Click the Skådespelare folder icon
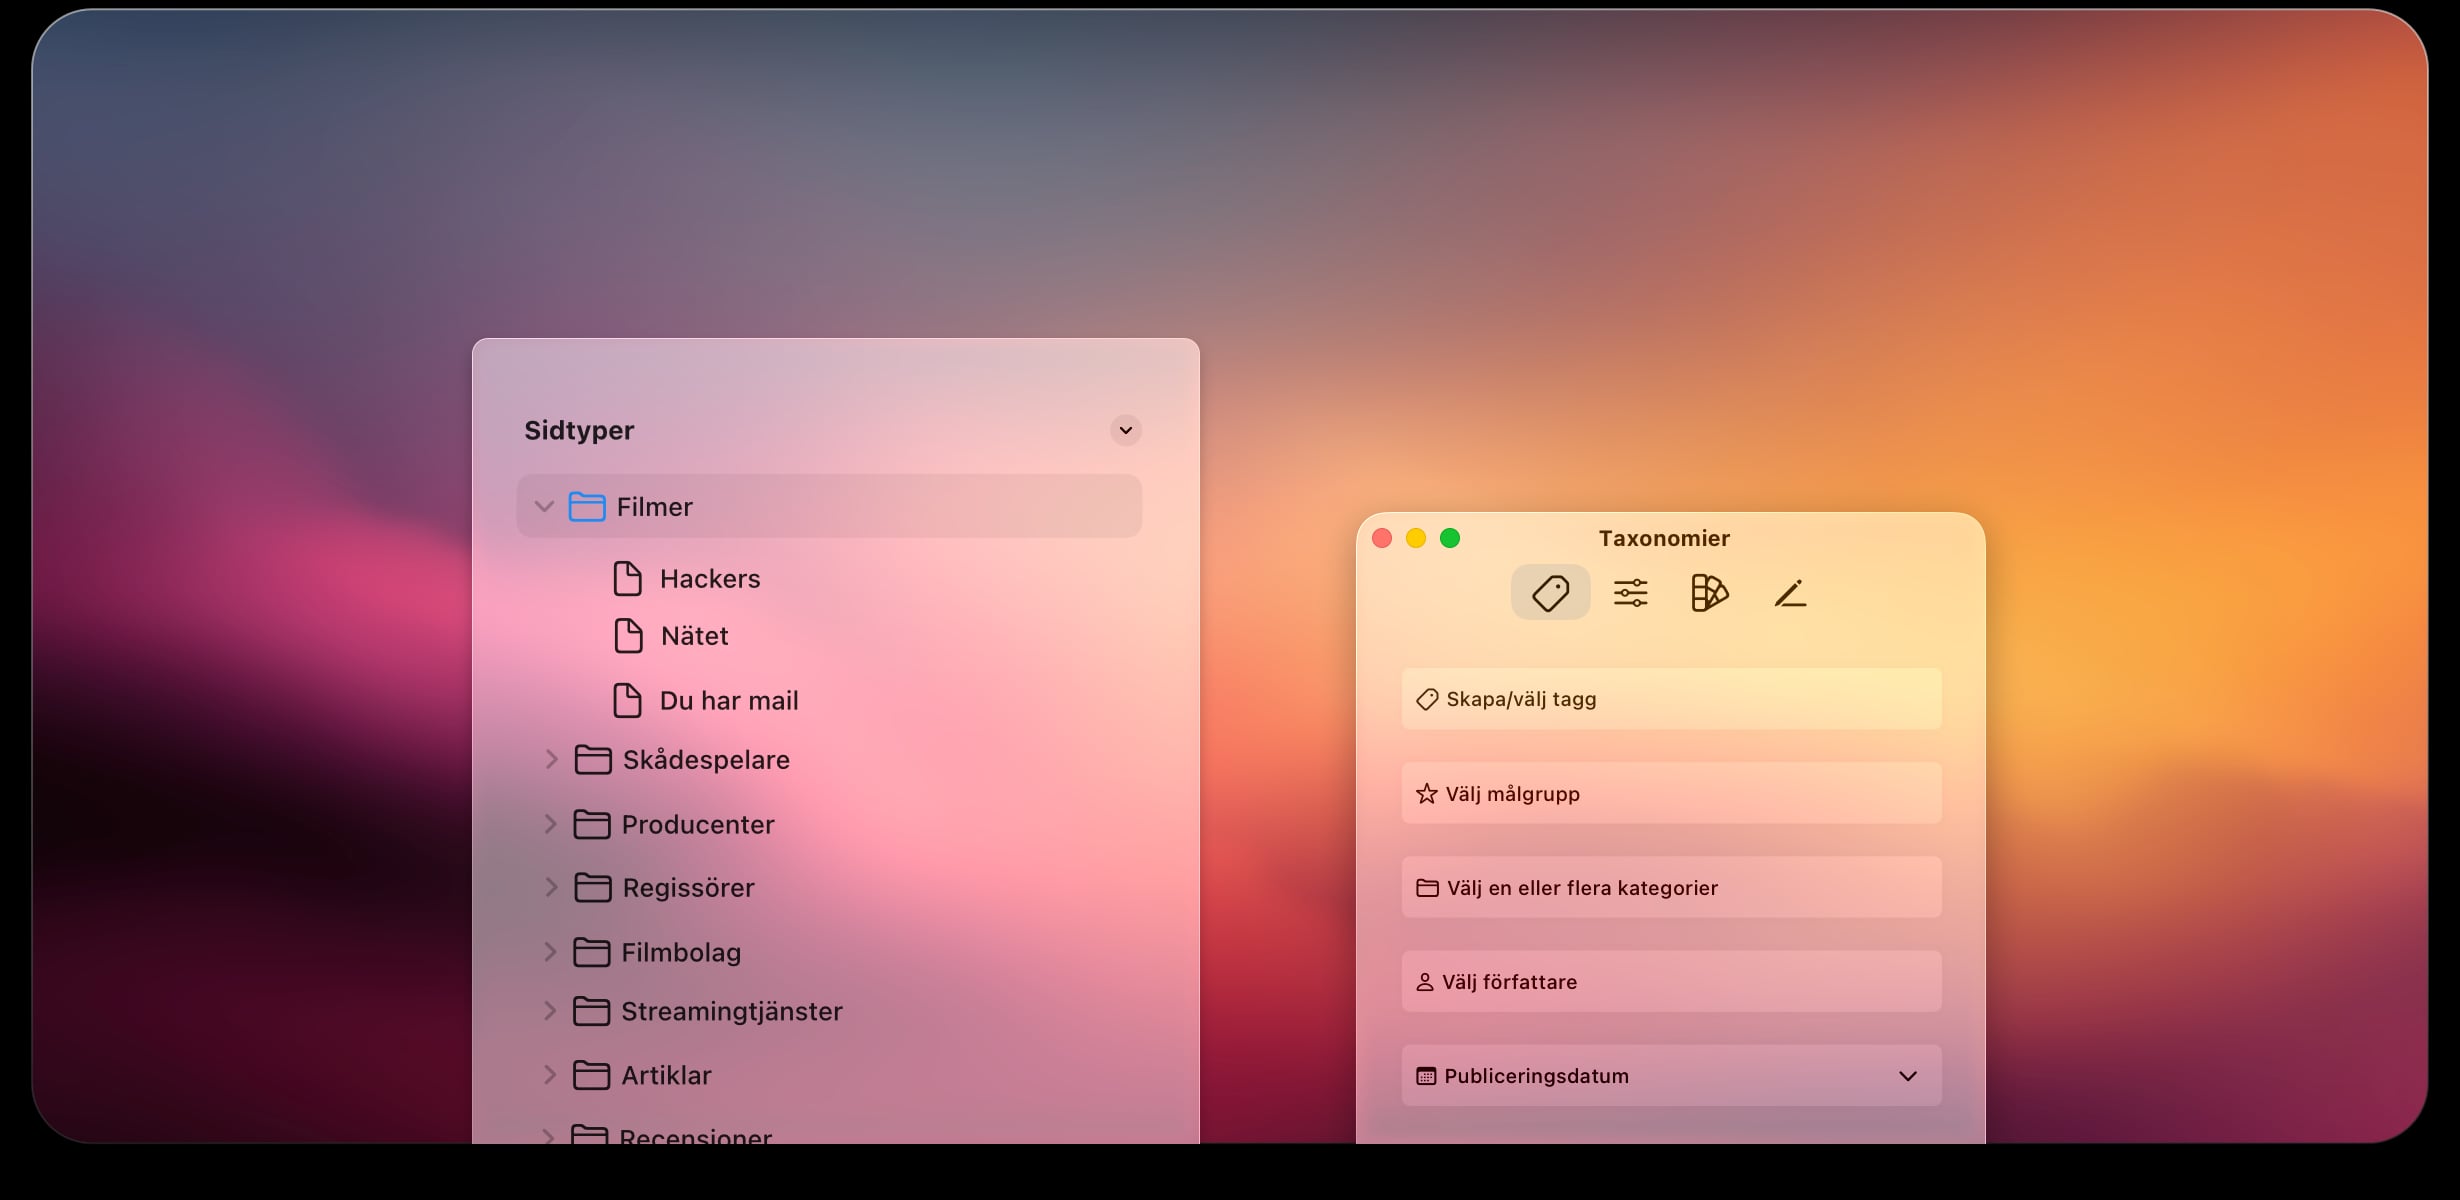Screen dimensions: 2460x1200 [x=593, y=760]
